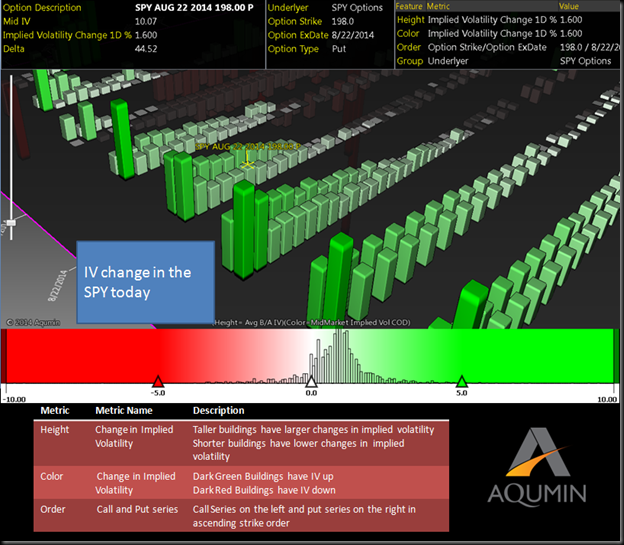Click the Option Type value Put

pos(339,49)
